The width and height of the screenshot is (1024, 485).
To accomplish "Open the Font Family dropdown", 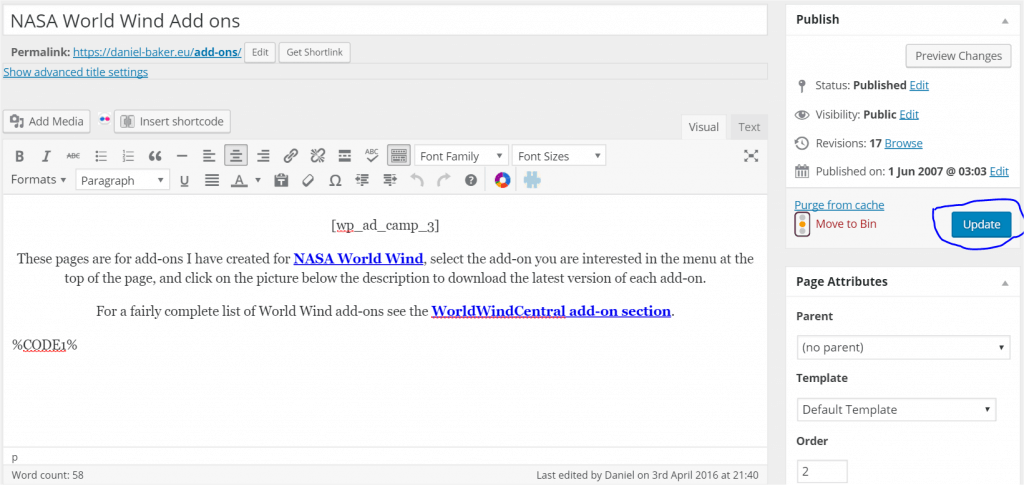I will (x=461, y=156).
